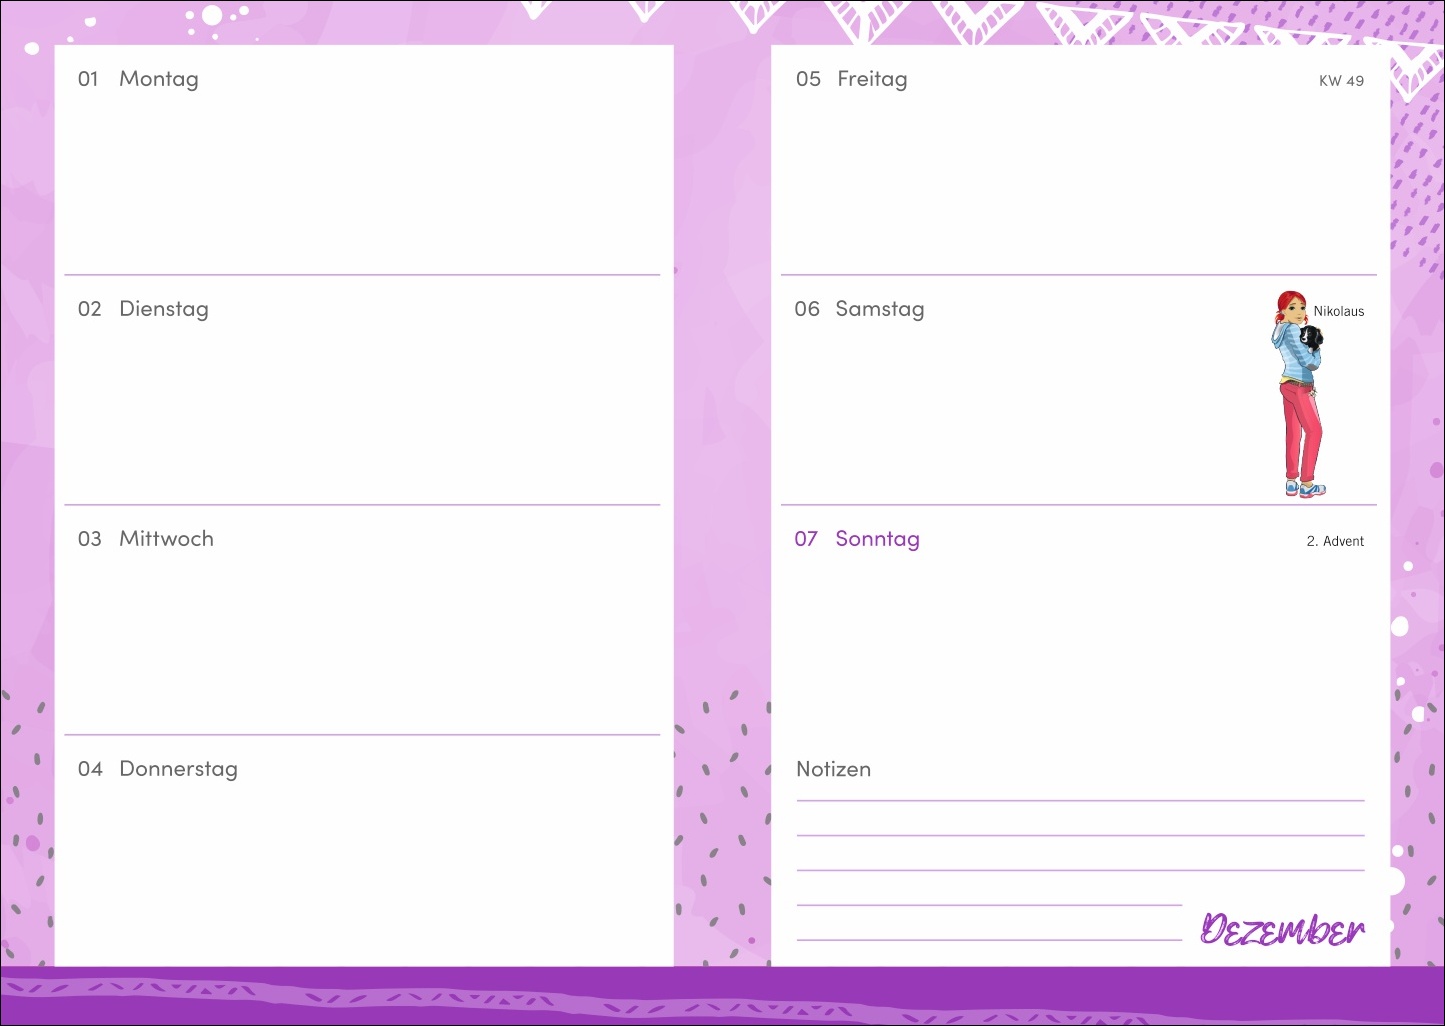
Task: Click the KW 49 week number label
Action: [x=1341, y=81]
